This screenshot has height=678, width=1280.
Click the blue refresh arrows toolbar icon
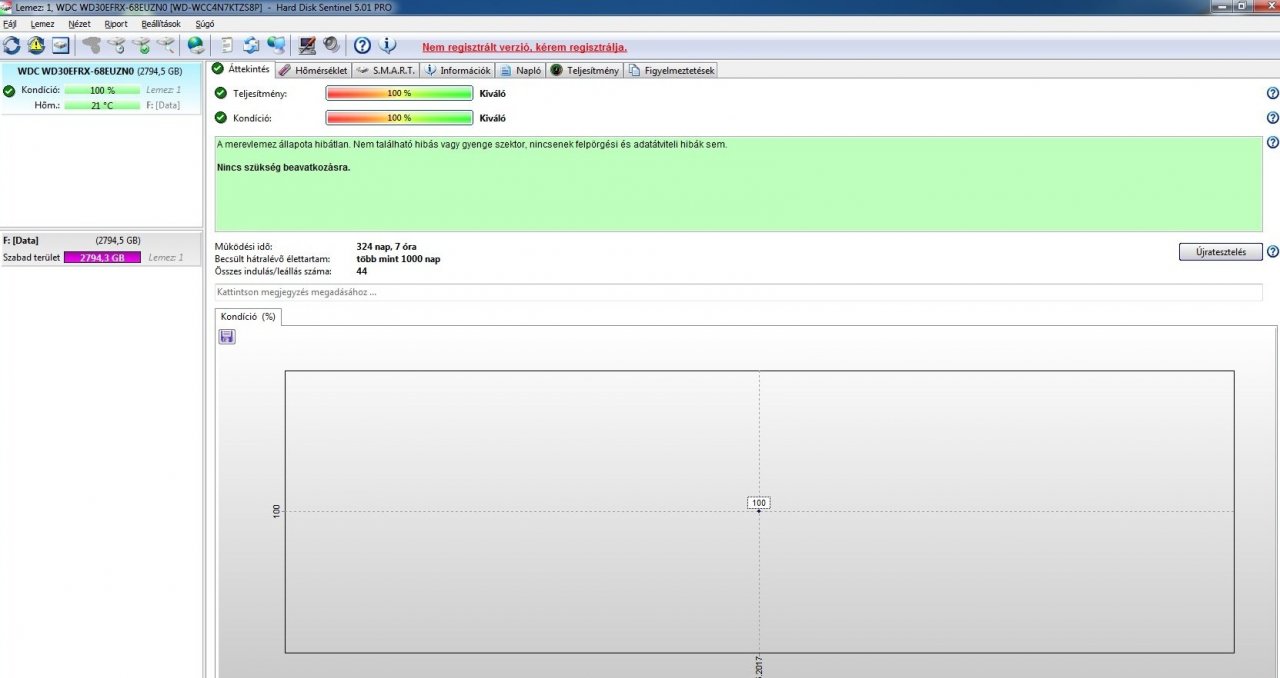(12, 45)
